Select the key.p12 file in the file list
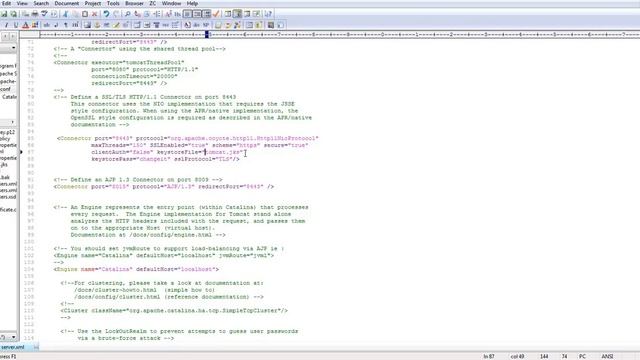Image resolution: width=640 pixels, height=360 pixels. click(x=7, y=132)
